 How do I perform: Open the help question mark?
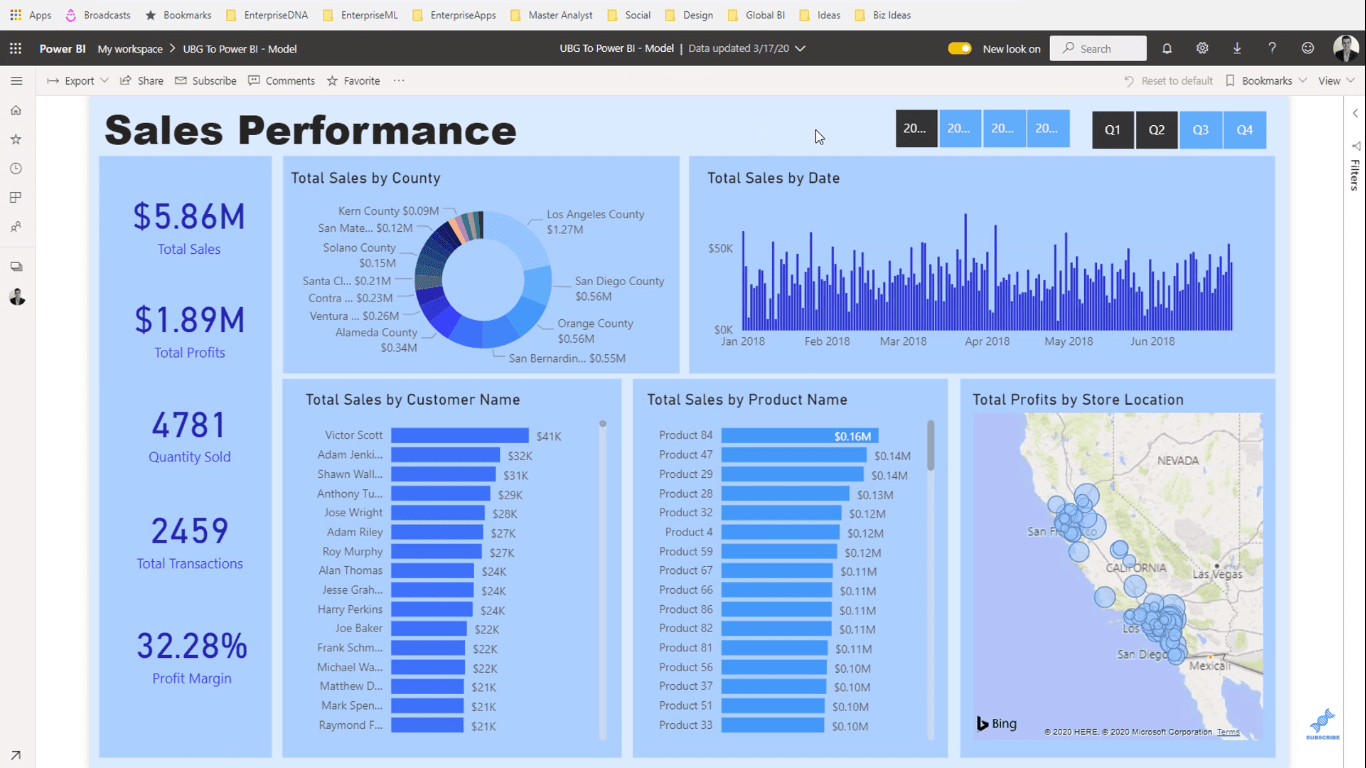pos(1272,48)
